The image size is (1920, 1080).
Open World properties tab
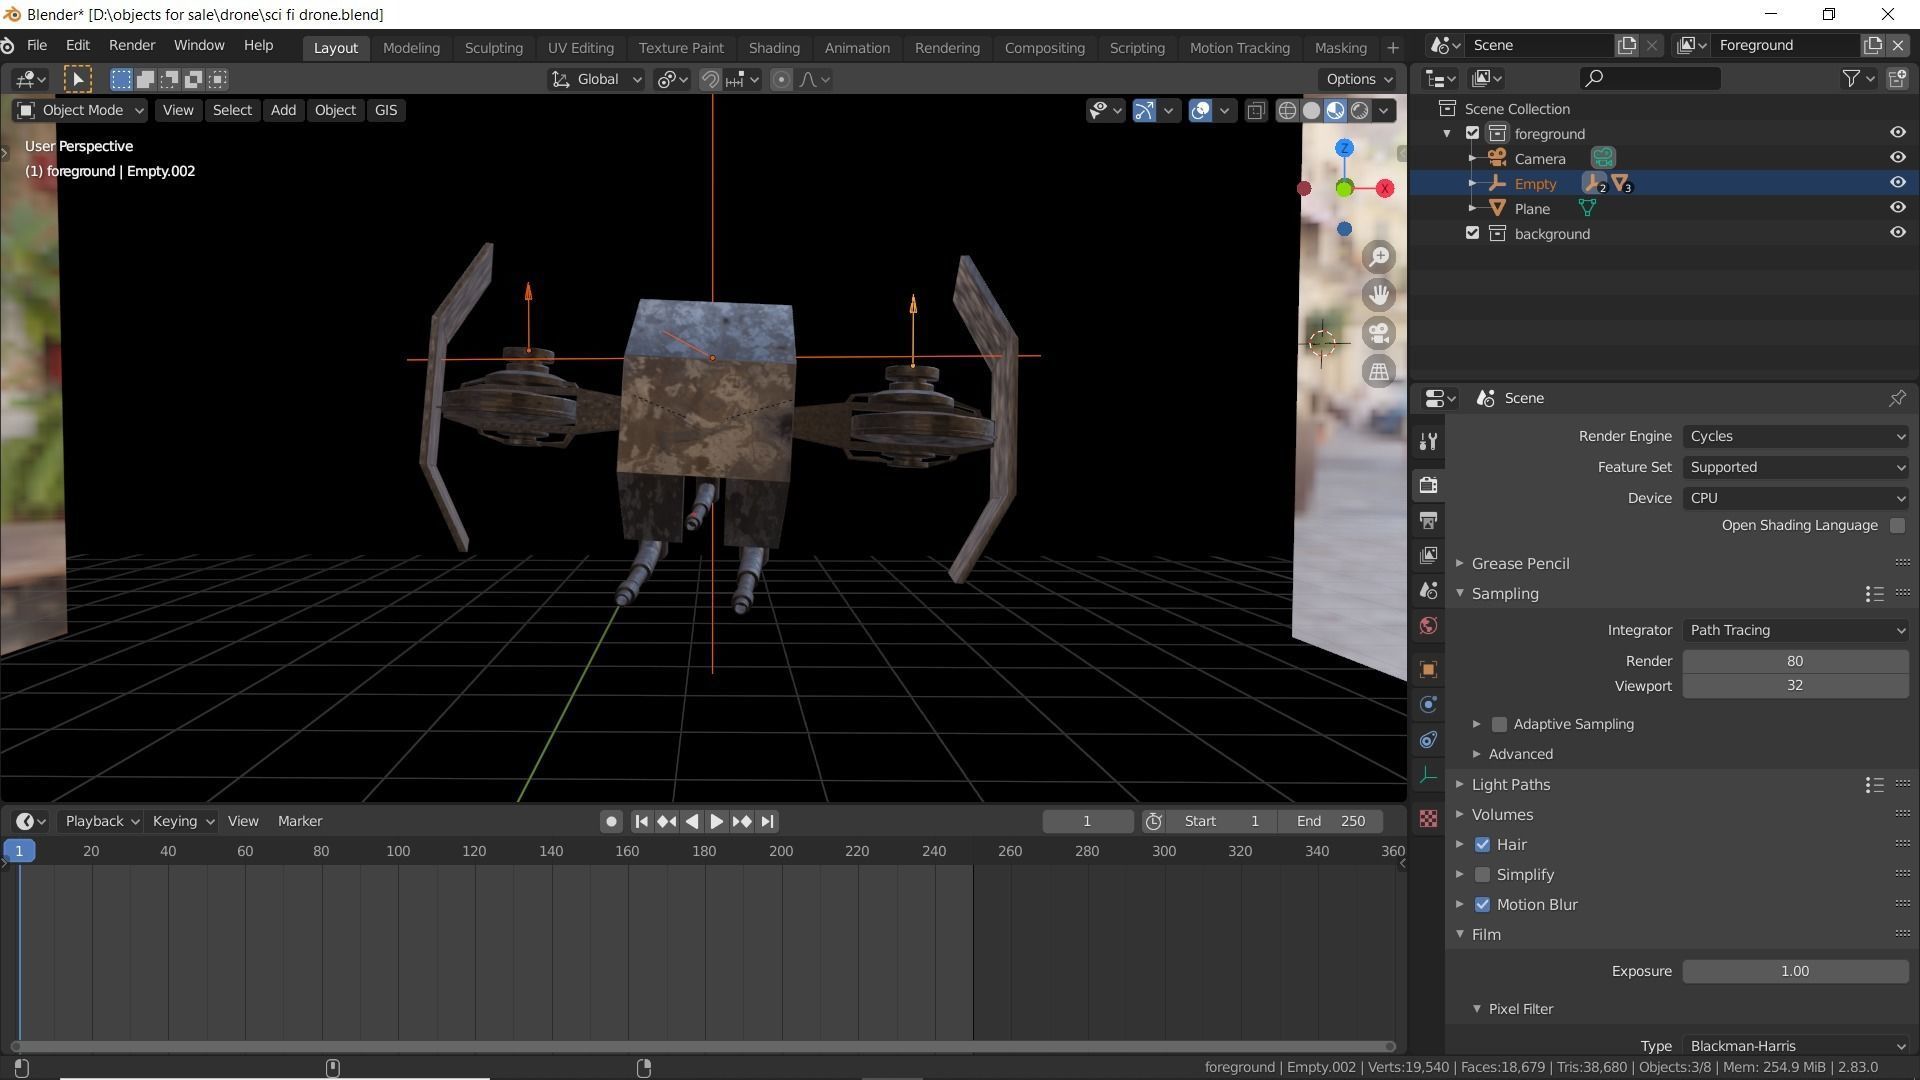[1428, 626]
